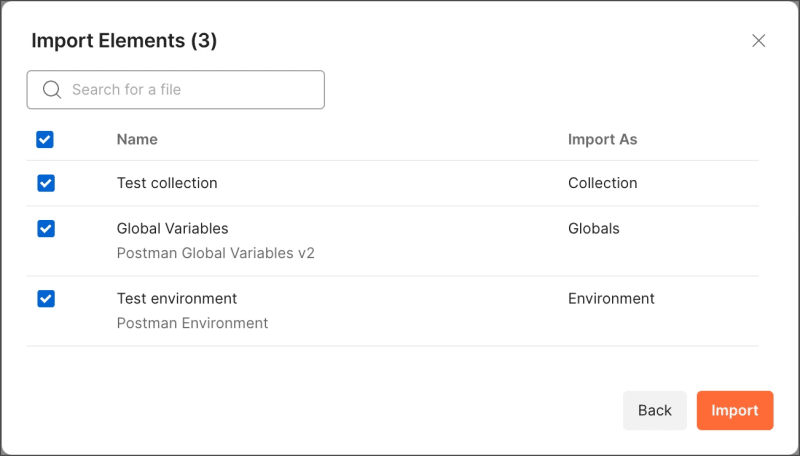The width and height of the screenshot is (800, 456).
Task: Deselect the Test environment checkbox
Action: tap(46, 299)
